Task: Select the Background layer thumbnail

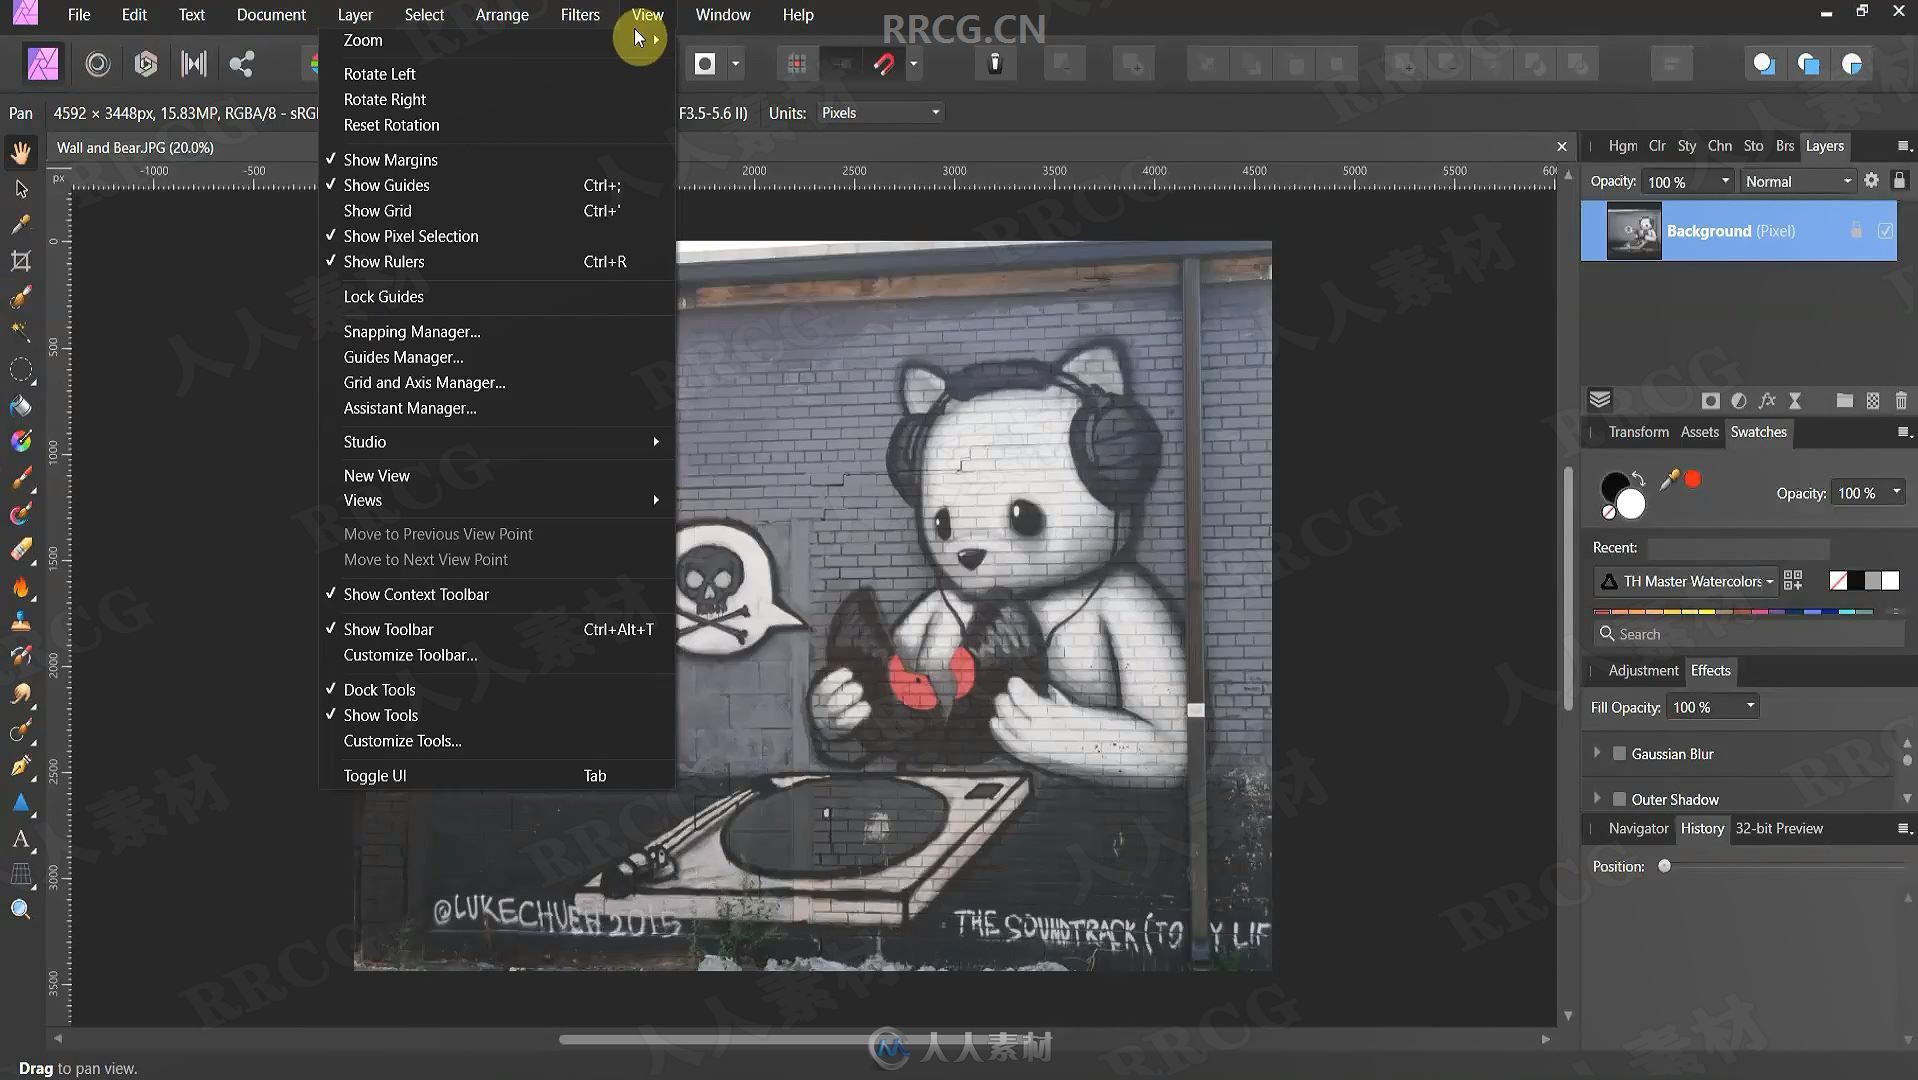Action: [x=1634, y=231]
